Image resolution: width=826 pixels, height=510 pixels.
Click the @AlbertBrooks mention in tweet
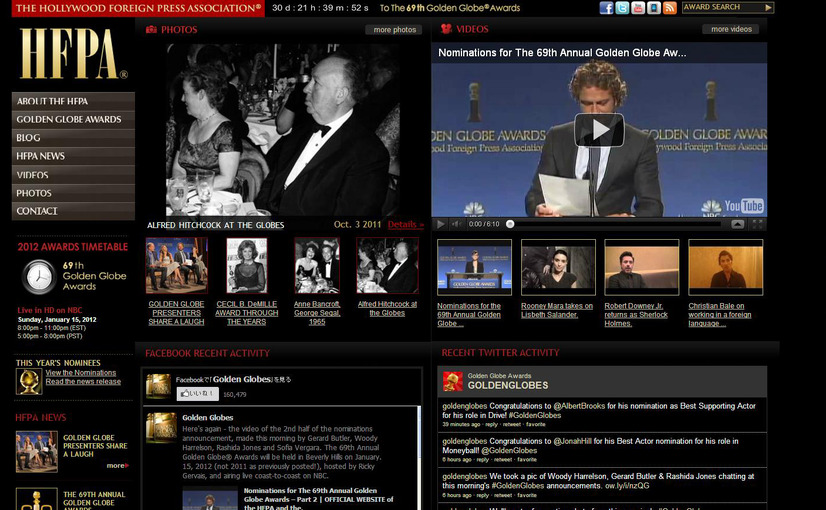click(x=579, y=406)
